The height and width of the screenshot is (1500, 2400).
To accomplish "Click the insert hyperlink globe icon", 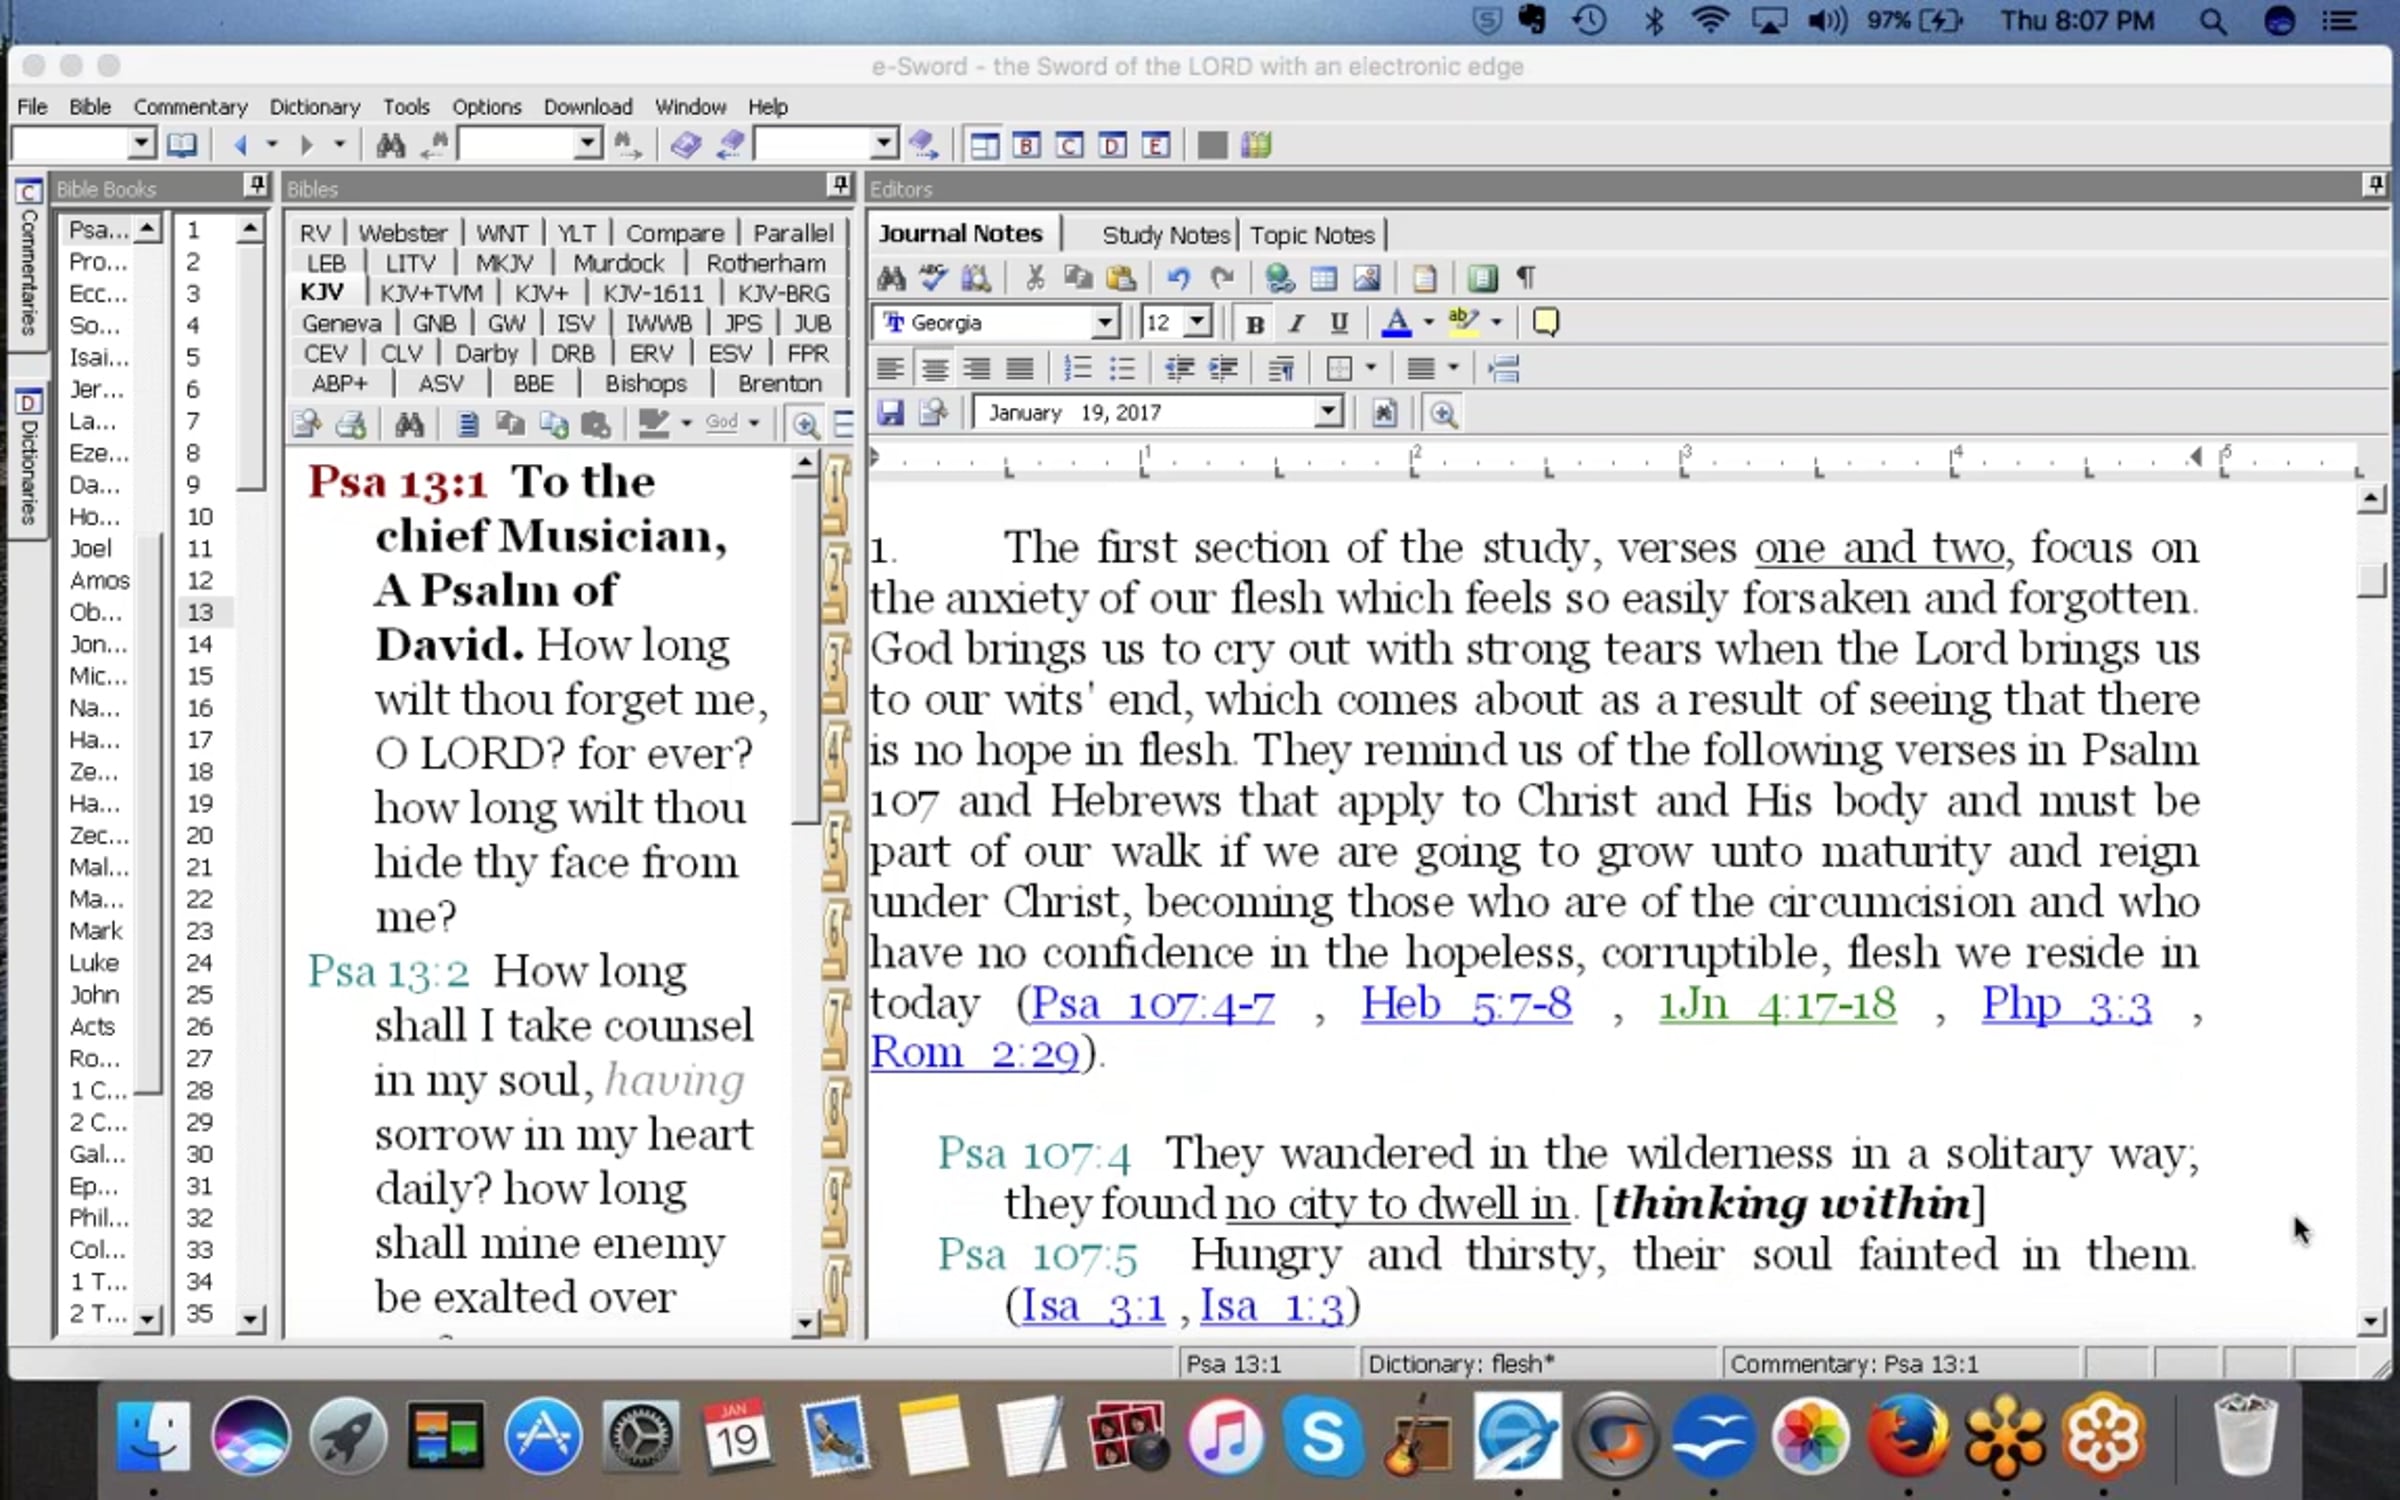I will [x=1279, y=278].
